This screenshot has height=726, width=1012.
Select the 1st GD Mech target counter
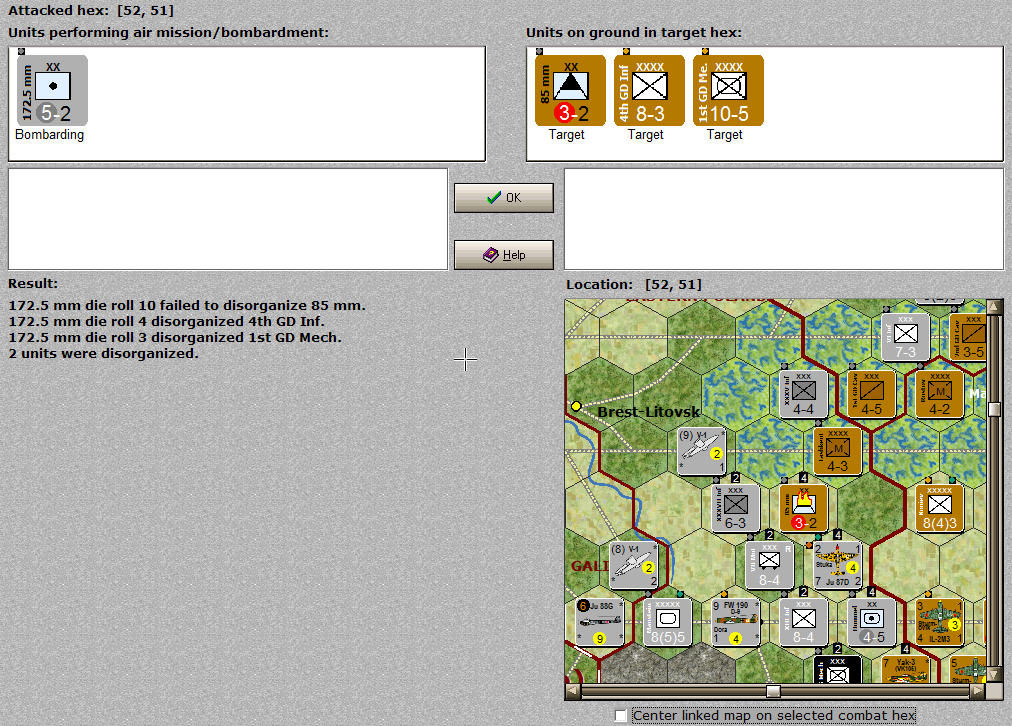(728, 90)
